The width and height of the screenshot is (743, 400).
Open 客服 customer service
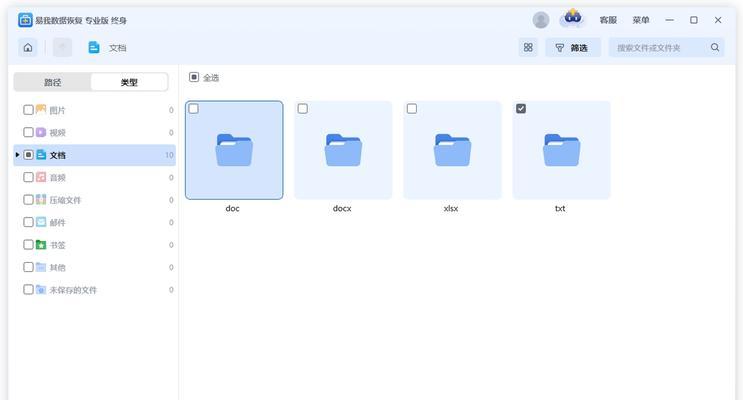608,20
